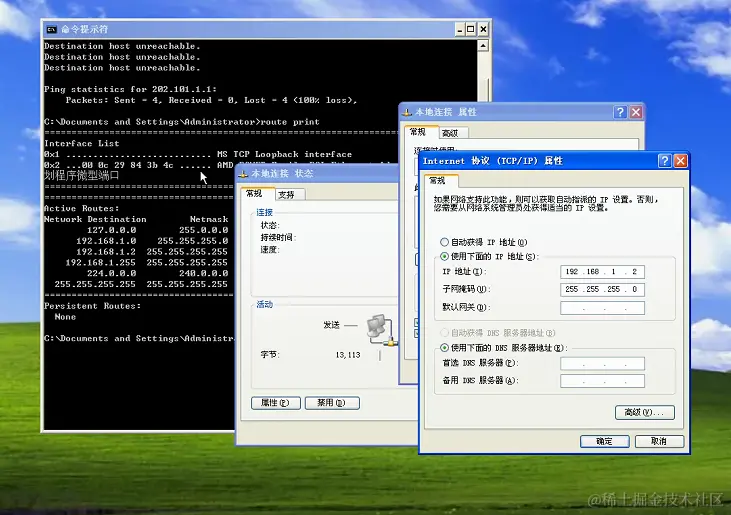Minimize the command prompt window
Image resolution: width=731 pixels, height=515 pixels.
pyautogui.click(x=459, y=29)
